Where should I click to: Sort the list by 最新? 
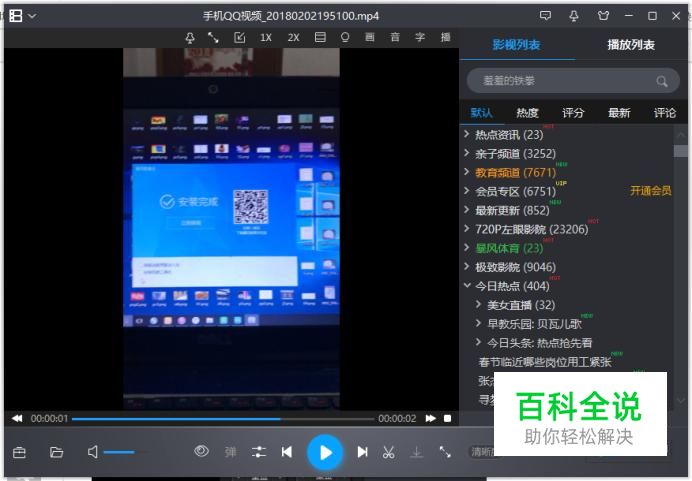click(619, 113)
